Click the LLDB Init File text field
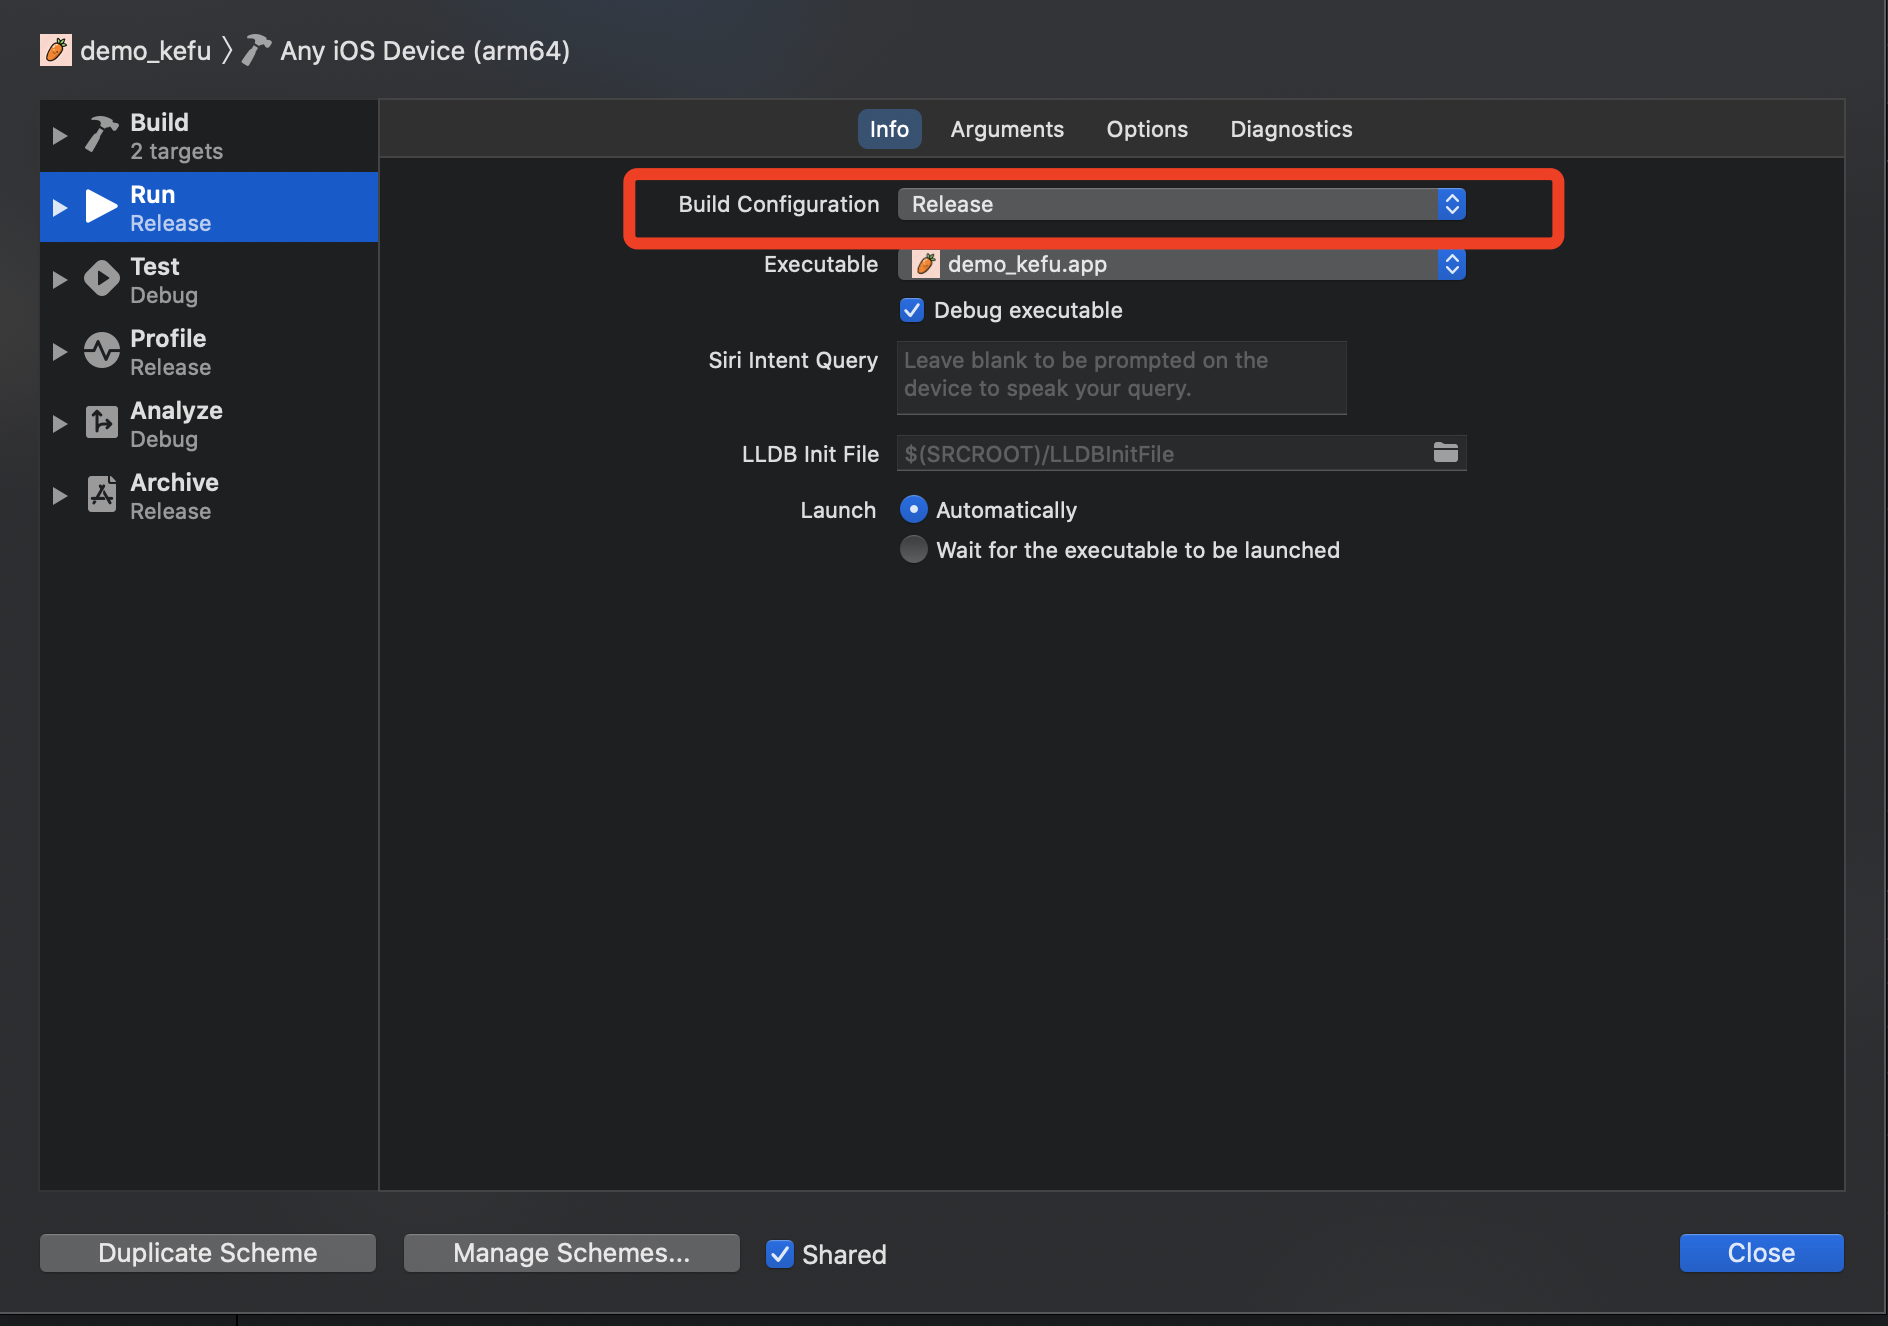This screenshot has width=1888, height=1326. [1181, 453]
